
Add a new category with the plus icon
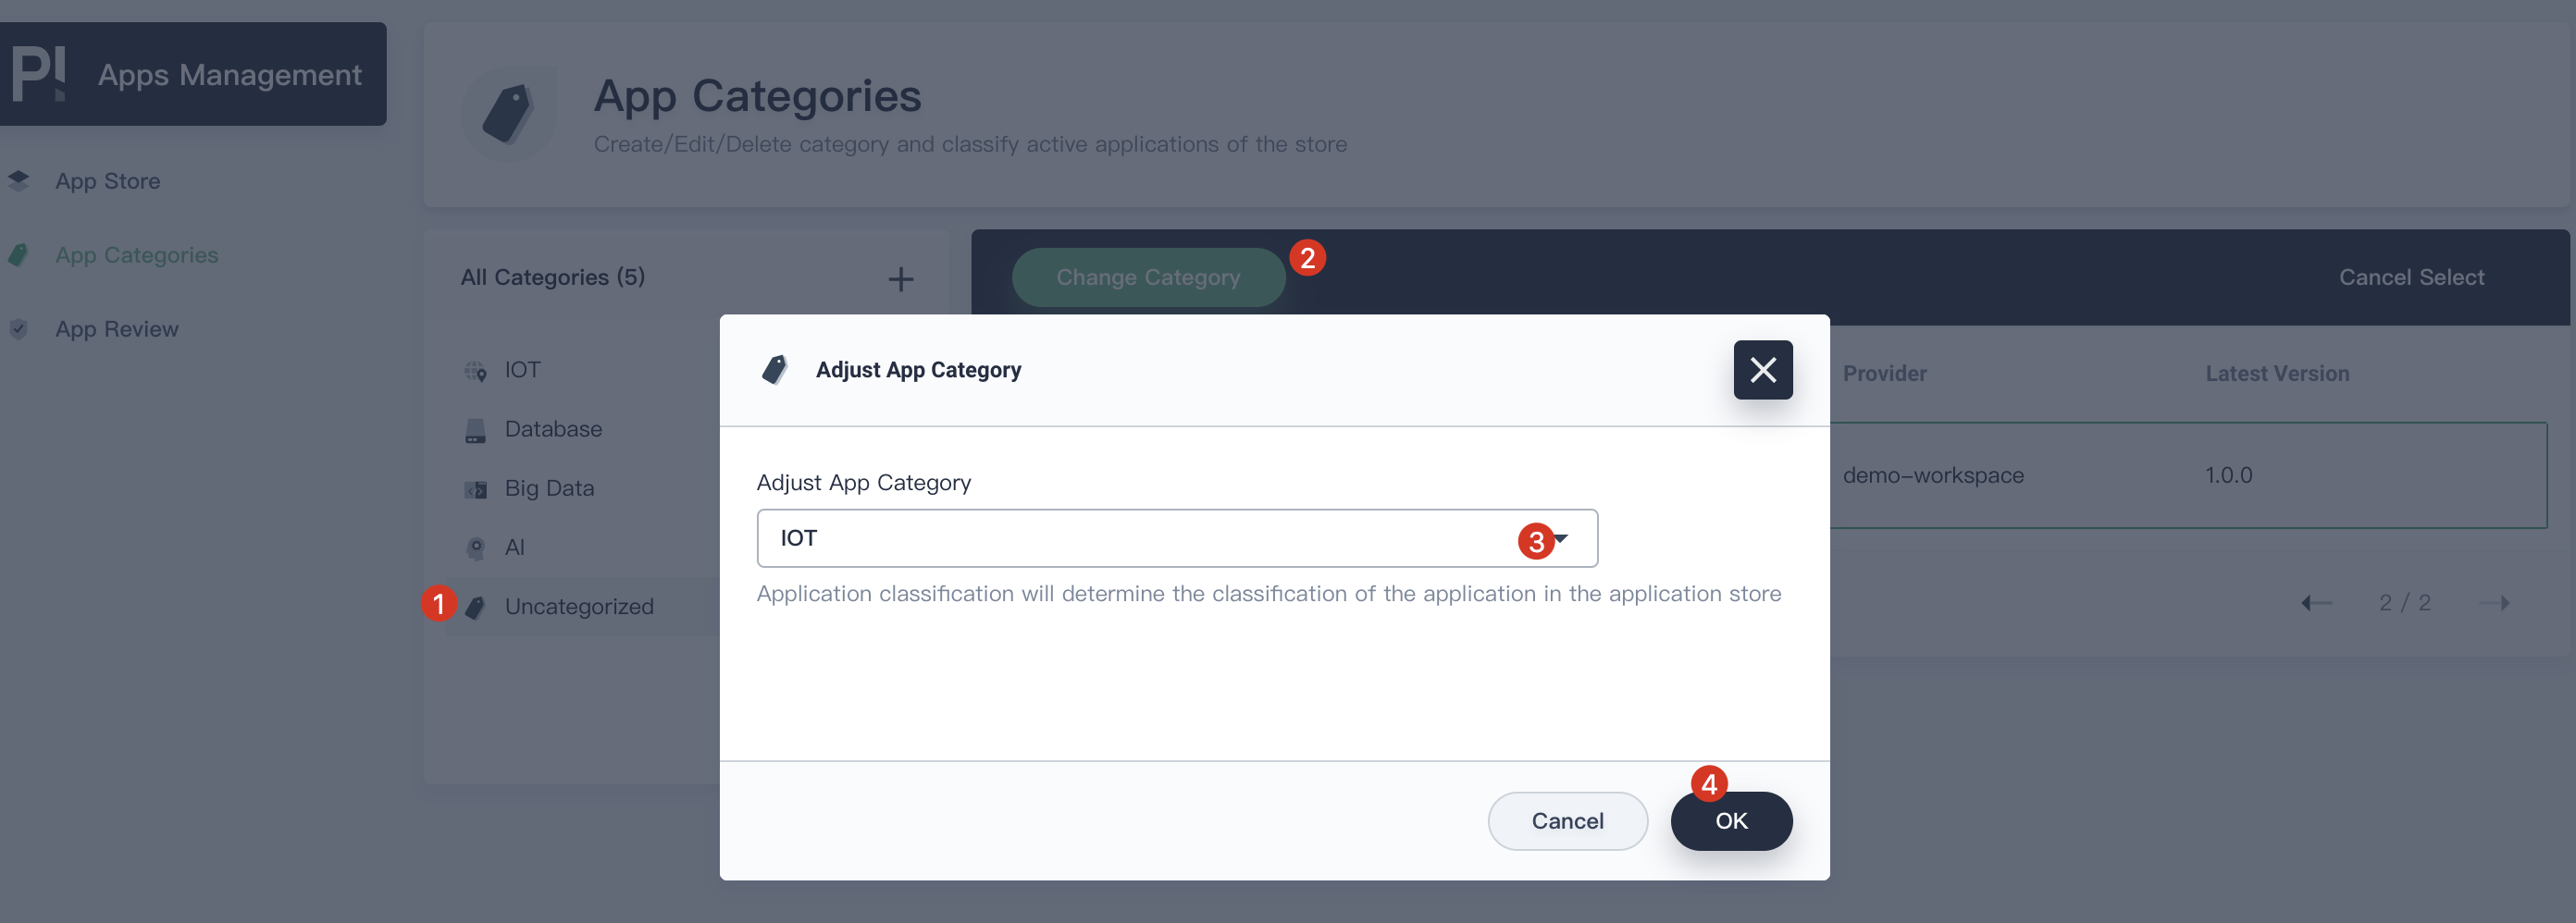(x=900, y=279)
